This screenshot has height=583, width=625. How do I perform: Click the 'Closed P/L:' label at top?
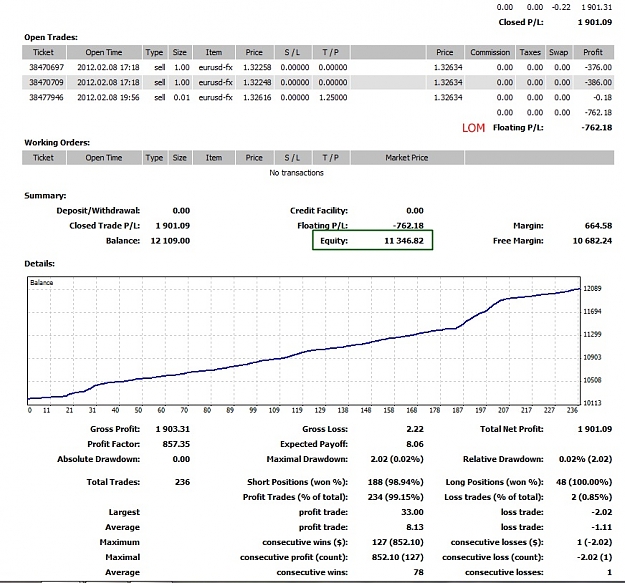pyautogui.click(x=521, y=22)
